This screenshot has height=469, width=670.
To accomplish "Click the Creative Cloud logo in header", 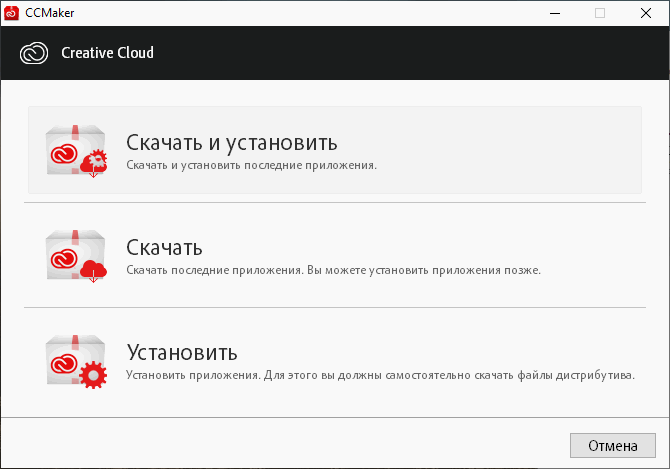I will [34, 53].
